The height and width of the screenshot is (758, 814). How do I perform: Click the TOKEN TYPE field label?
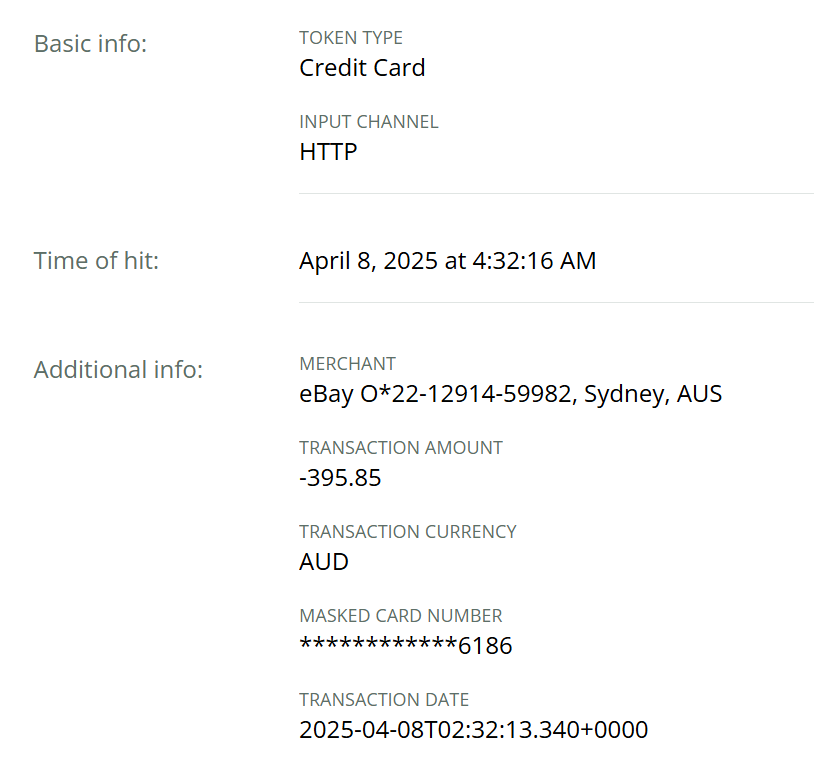click(x=351, y=38)
